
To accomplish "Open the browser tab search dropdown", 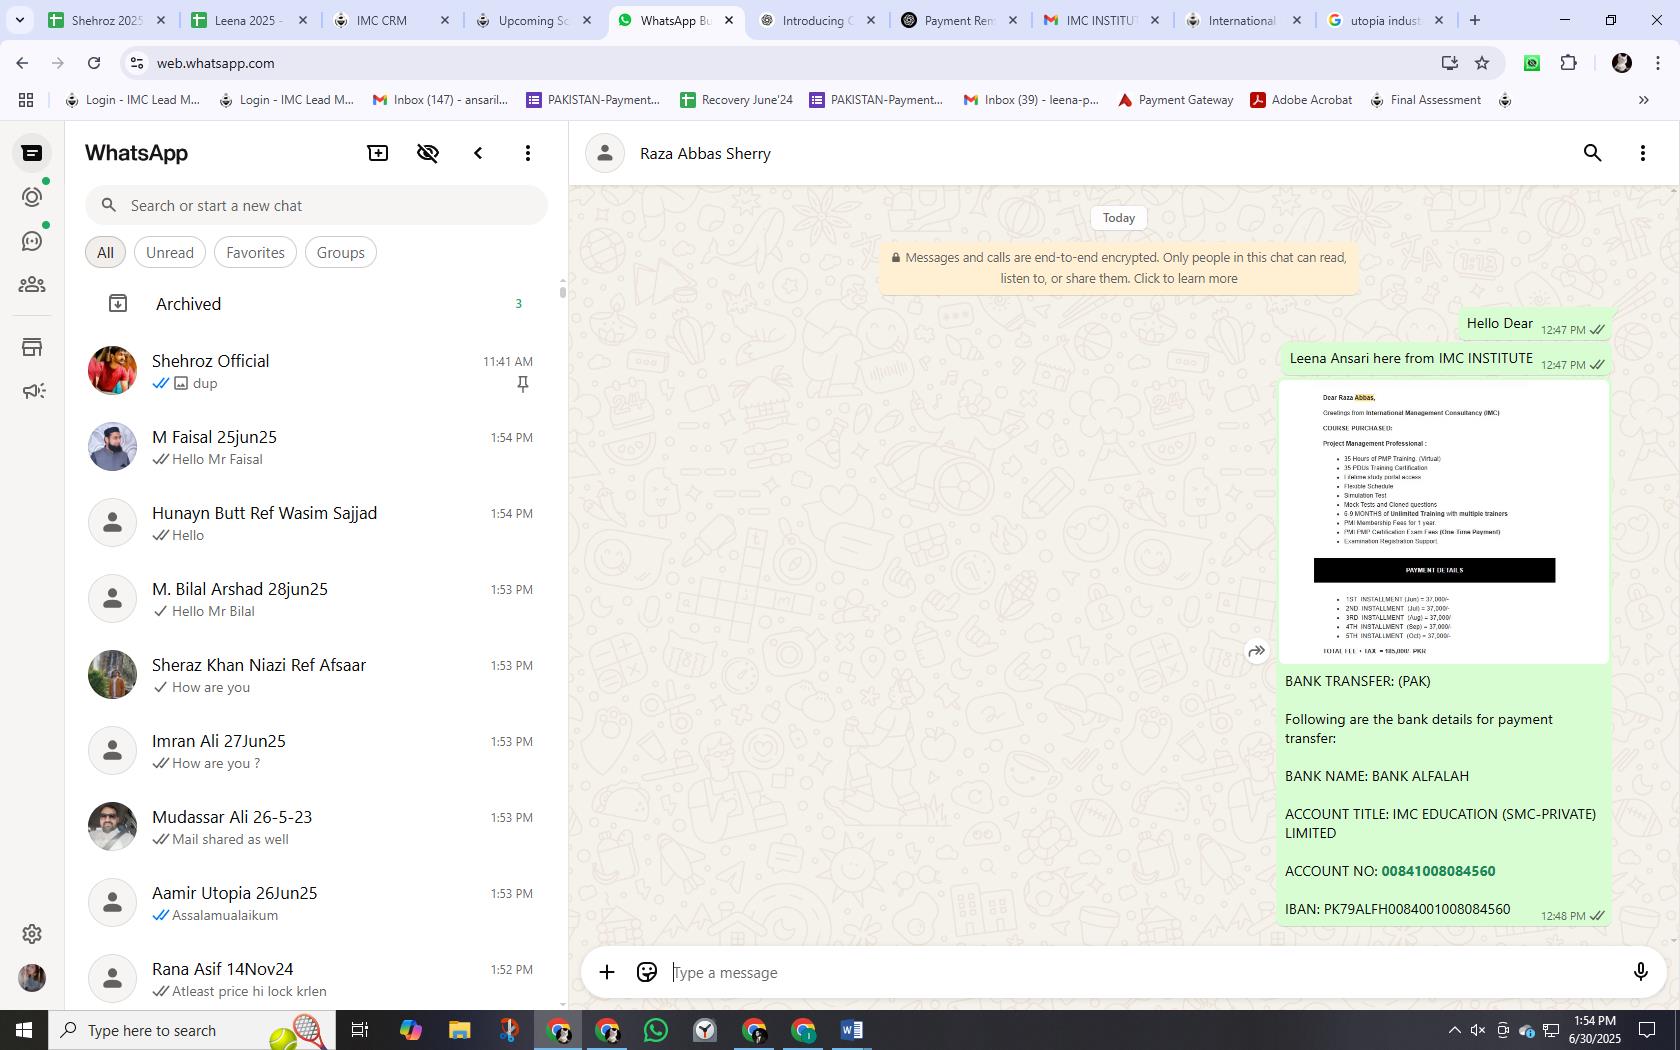I will tap(19, 20).
